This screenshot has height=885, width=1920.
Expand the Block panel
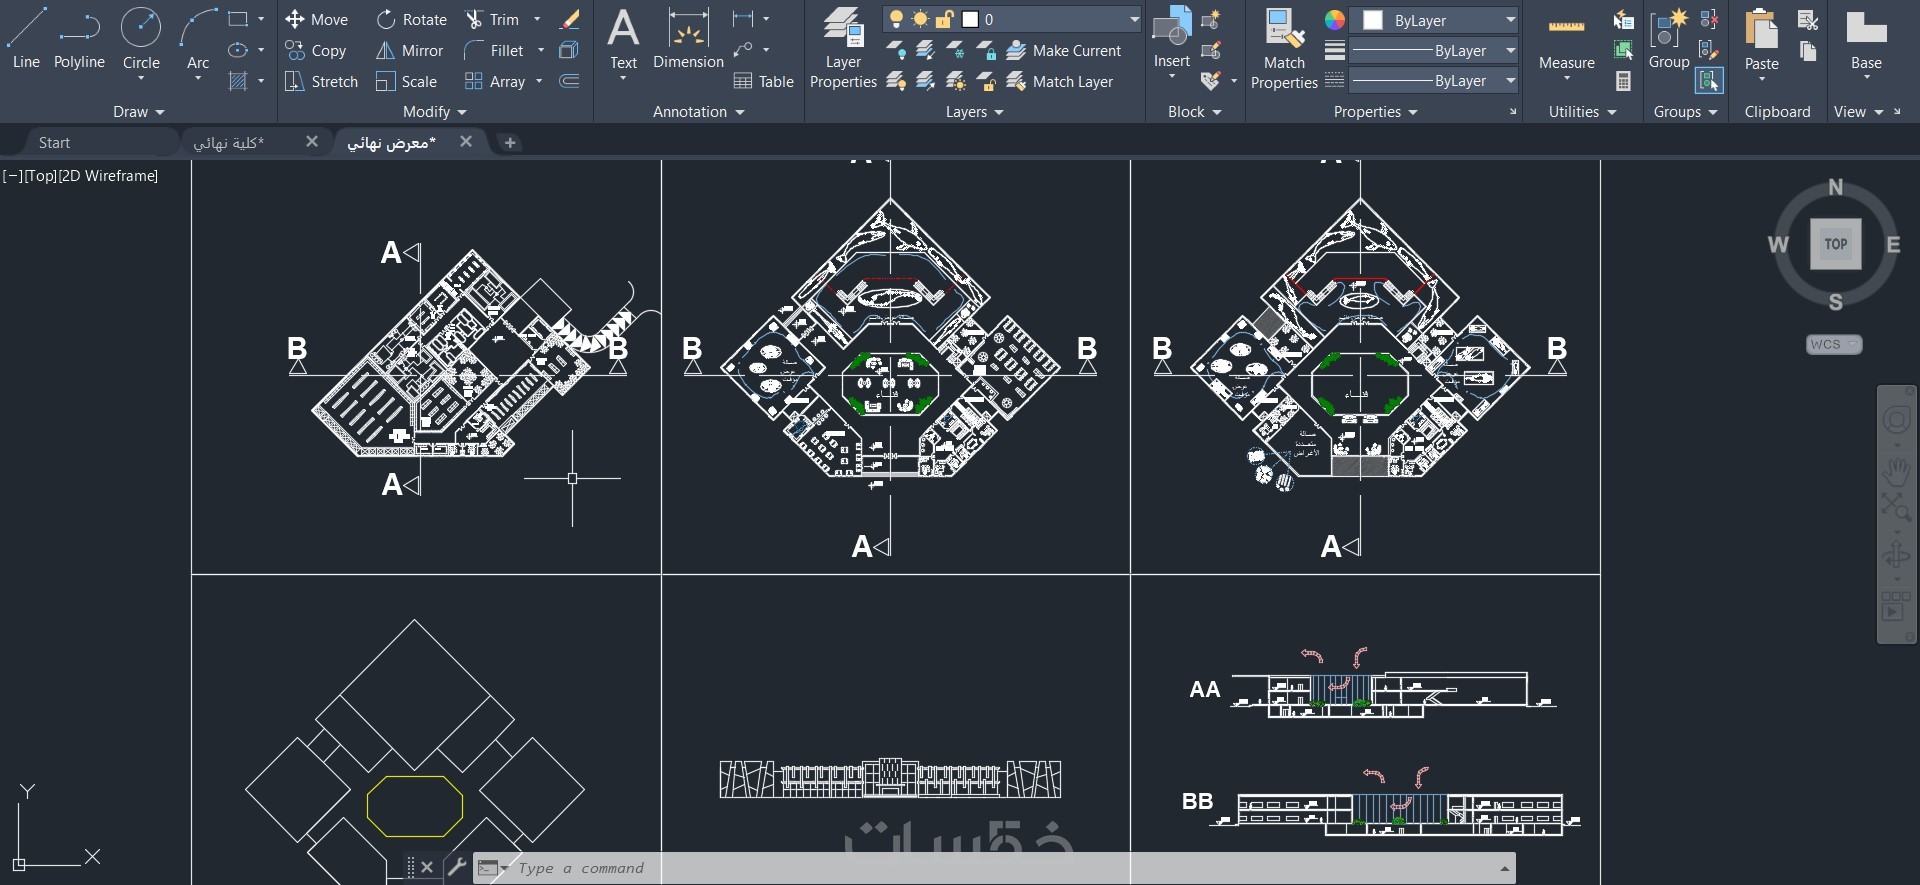point(1194,112)
